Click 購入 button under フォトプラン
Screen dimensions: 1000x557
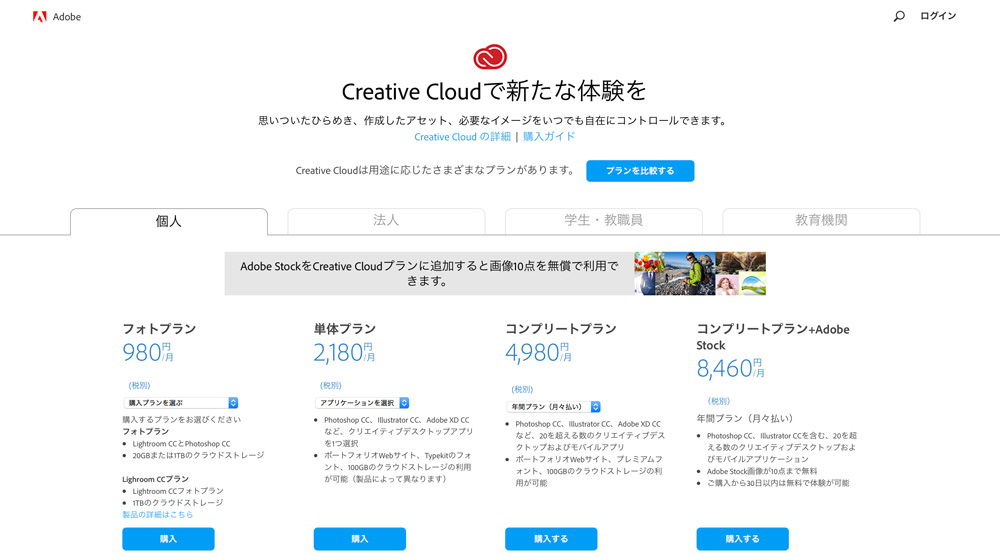coord(168,538)
